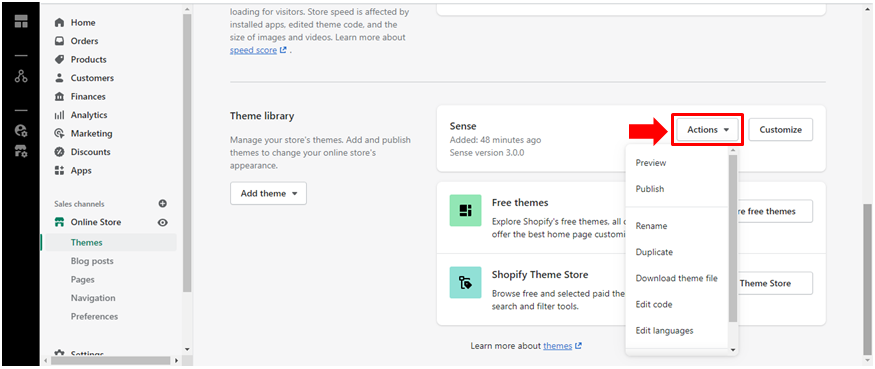Click sidebar horizontal scroll right arrow
Image resolution: width=875 pixels, height=369 pixels.
[176, 361]
